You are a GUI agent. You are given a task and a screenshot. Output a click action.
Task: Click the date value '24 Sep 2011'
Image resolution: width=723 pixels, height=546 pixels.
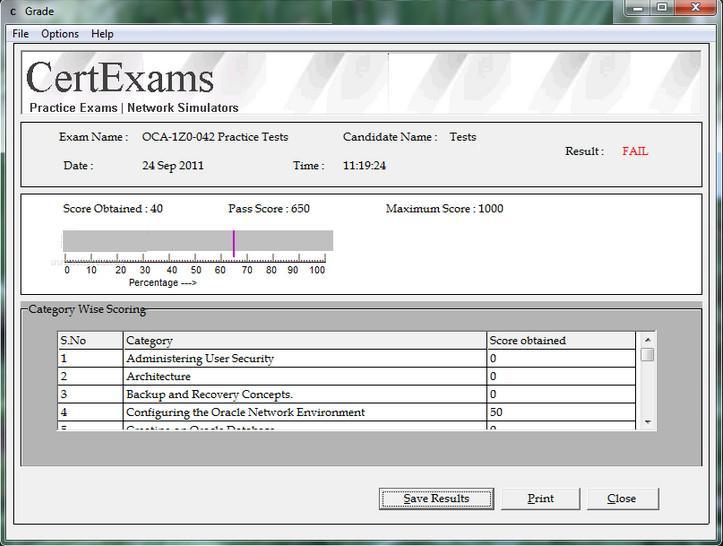[173, 166]
